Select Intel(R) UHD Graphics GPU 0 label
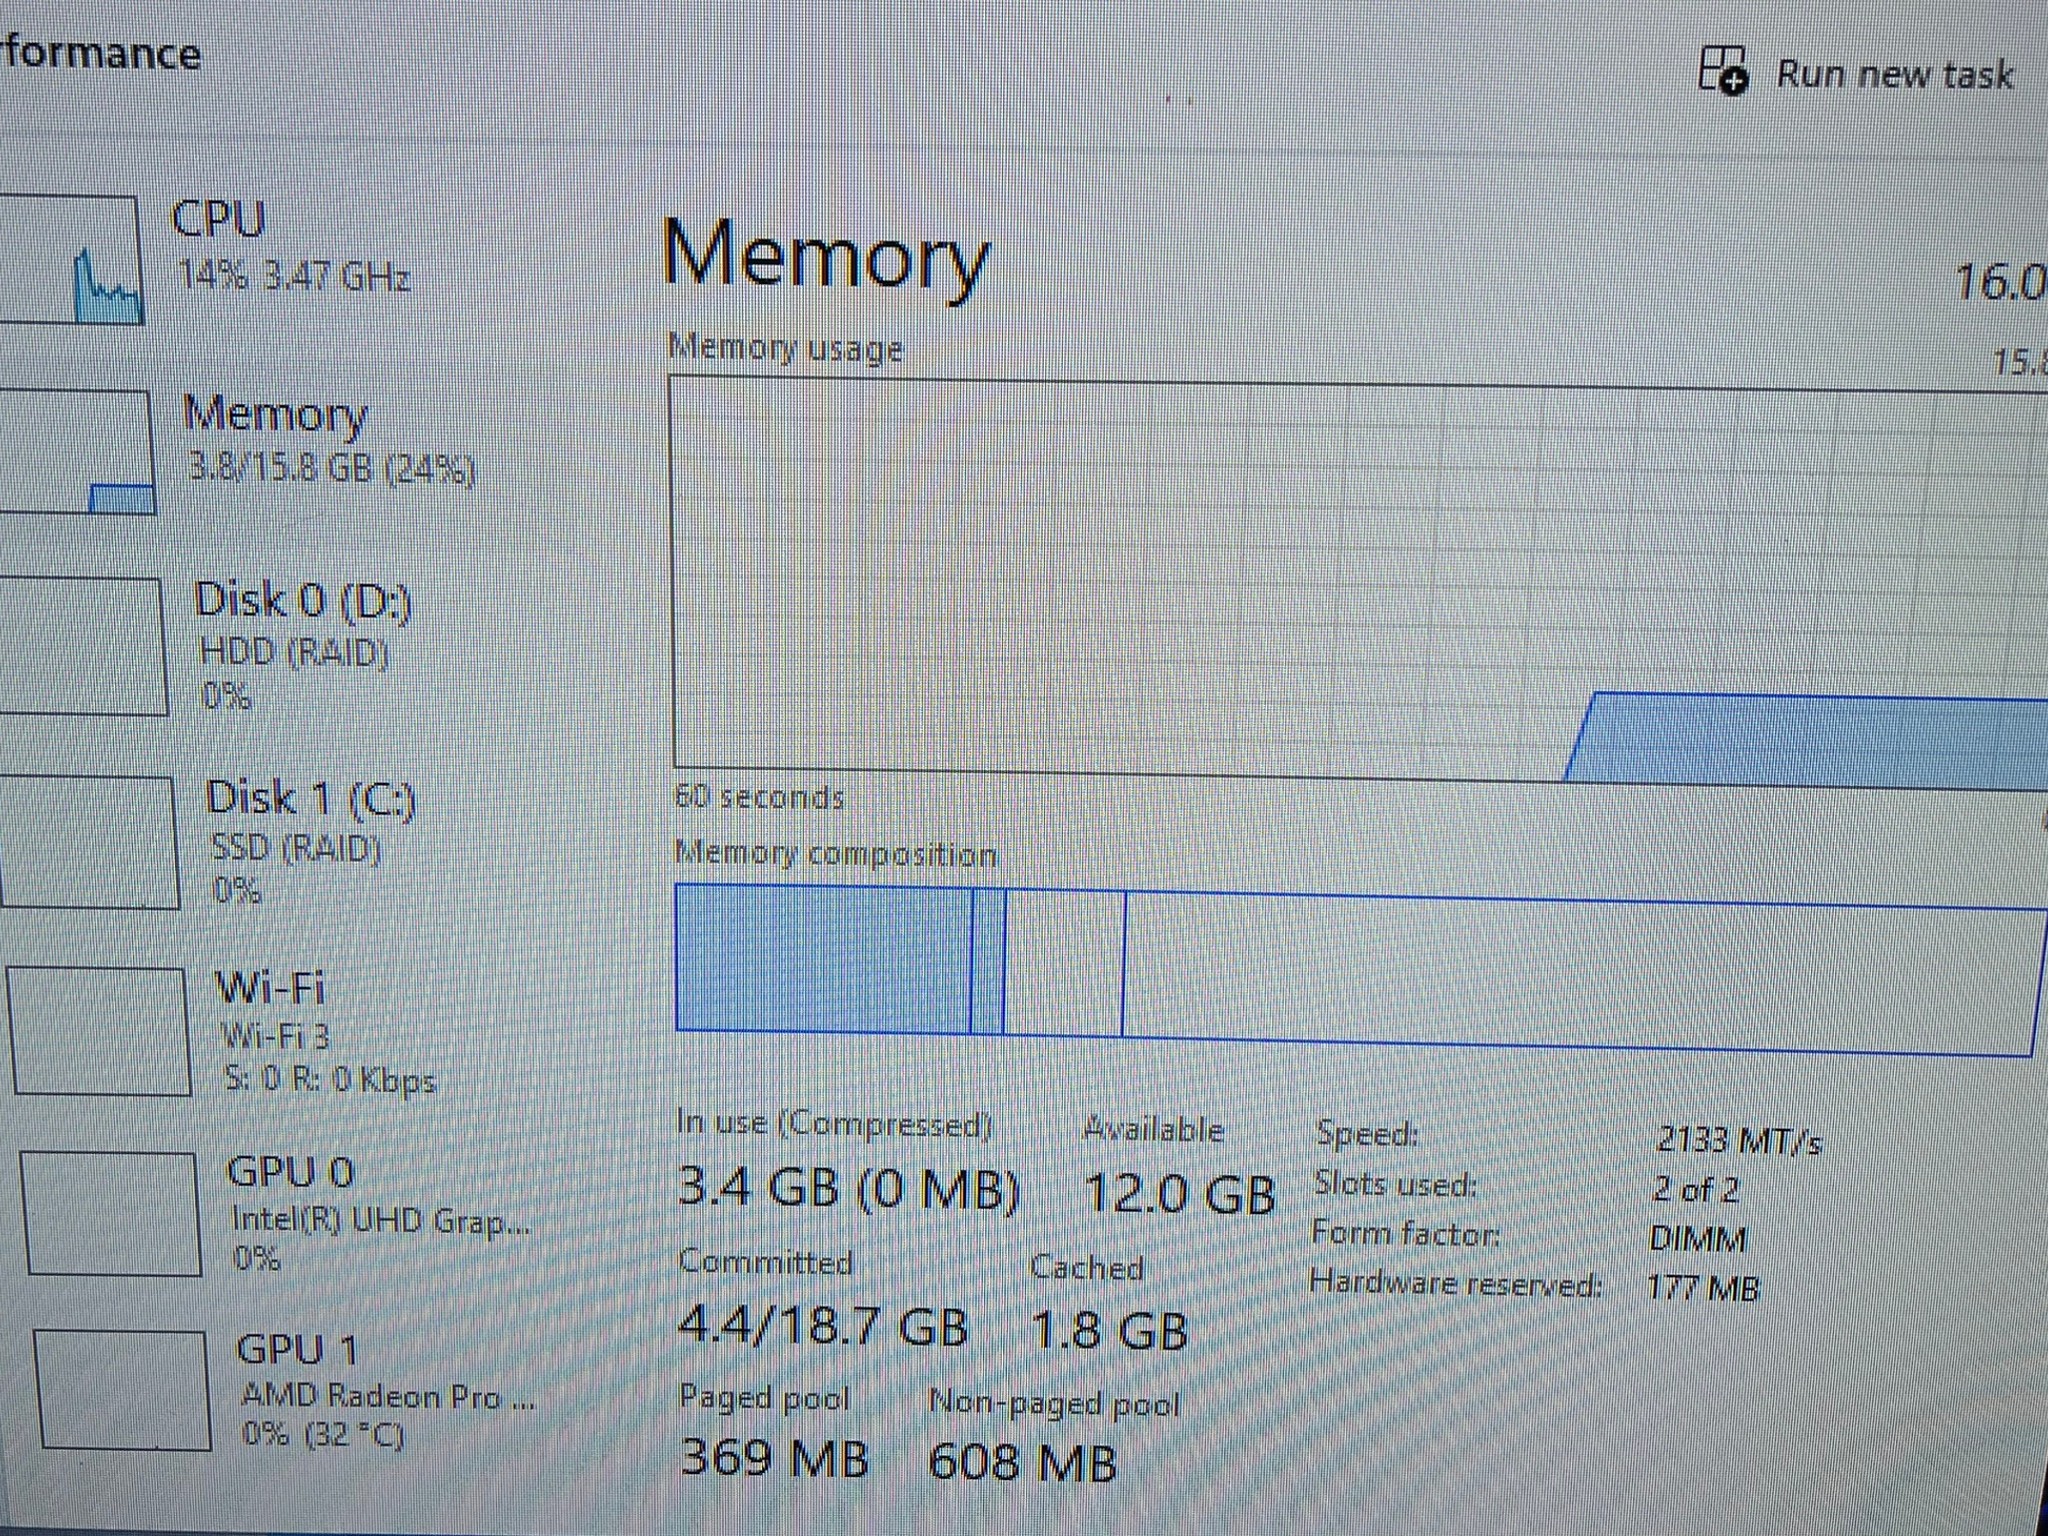This screenshot has width=2048, height=1536. click(380, 1212)
